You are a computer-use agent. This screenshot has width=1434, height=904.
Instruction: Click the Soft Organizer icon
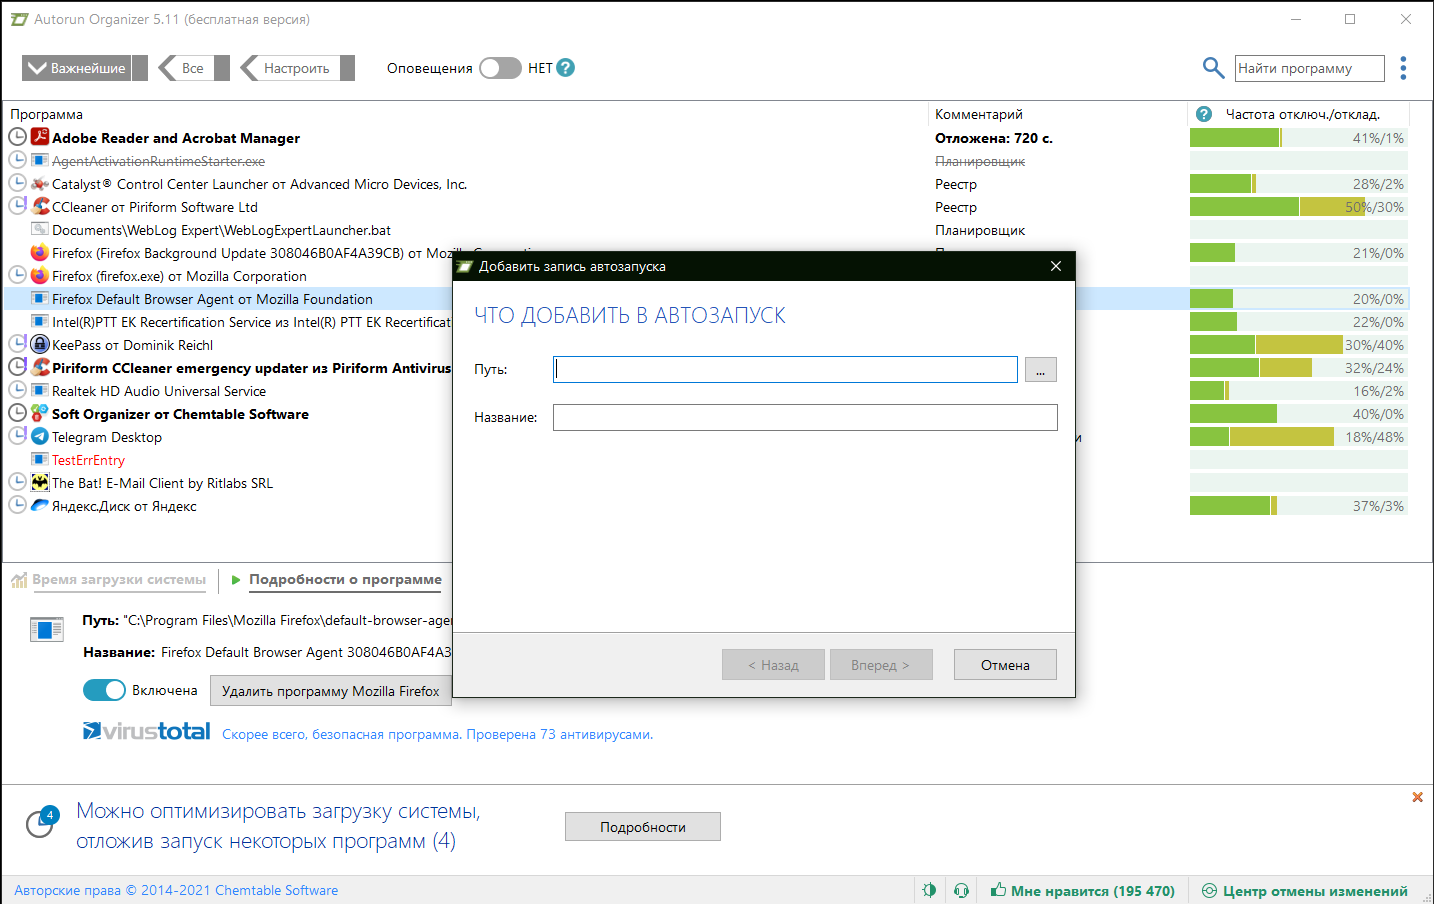(x=40, y=413)
